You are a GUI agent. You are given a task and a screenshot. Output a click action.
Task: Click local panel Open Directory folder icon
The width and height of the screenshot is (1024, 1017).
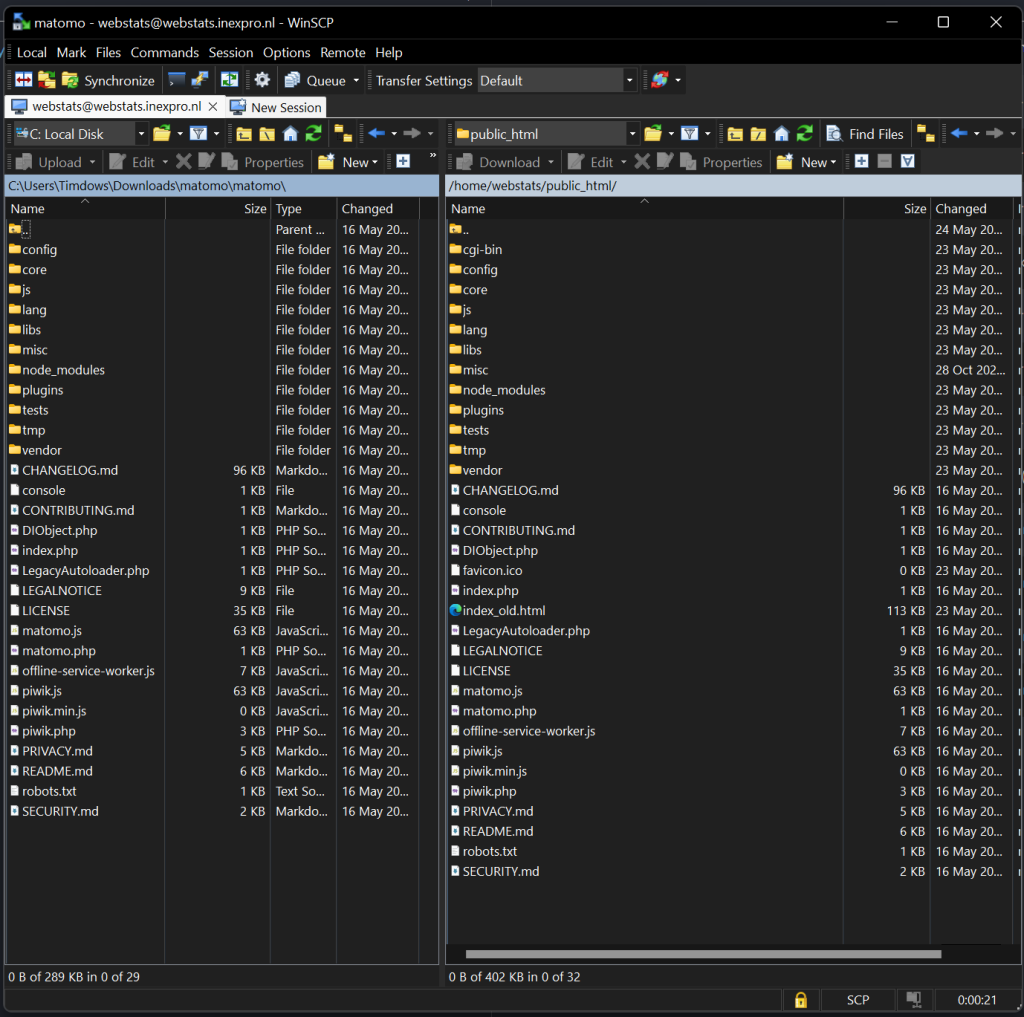coord(162,133)
